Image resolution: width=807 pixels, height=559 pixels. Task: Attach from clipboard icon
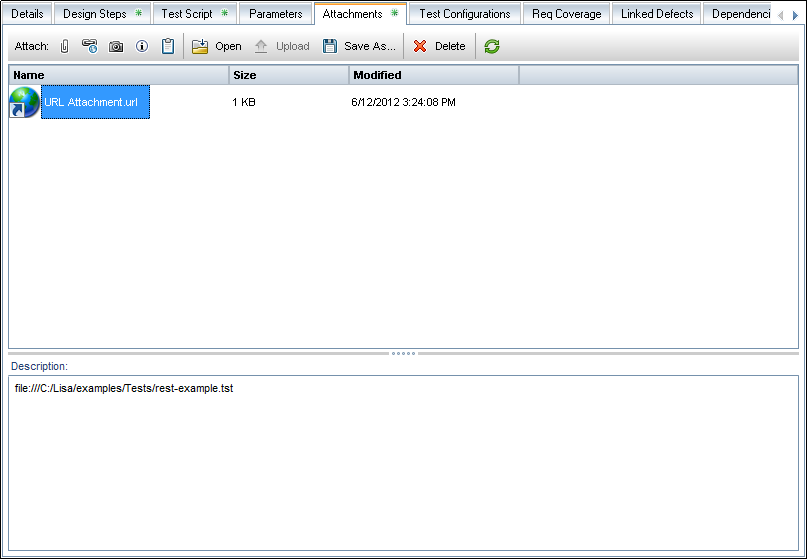[x=168, y=46]
